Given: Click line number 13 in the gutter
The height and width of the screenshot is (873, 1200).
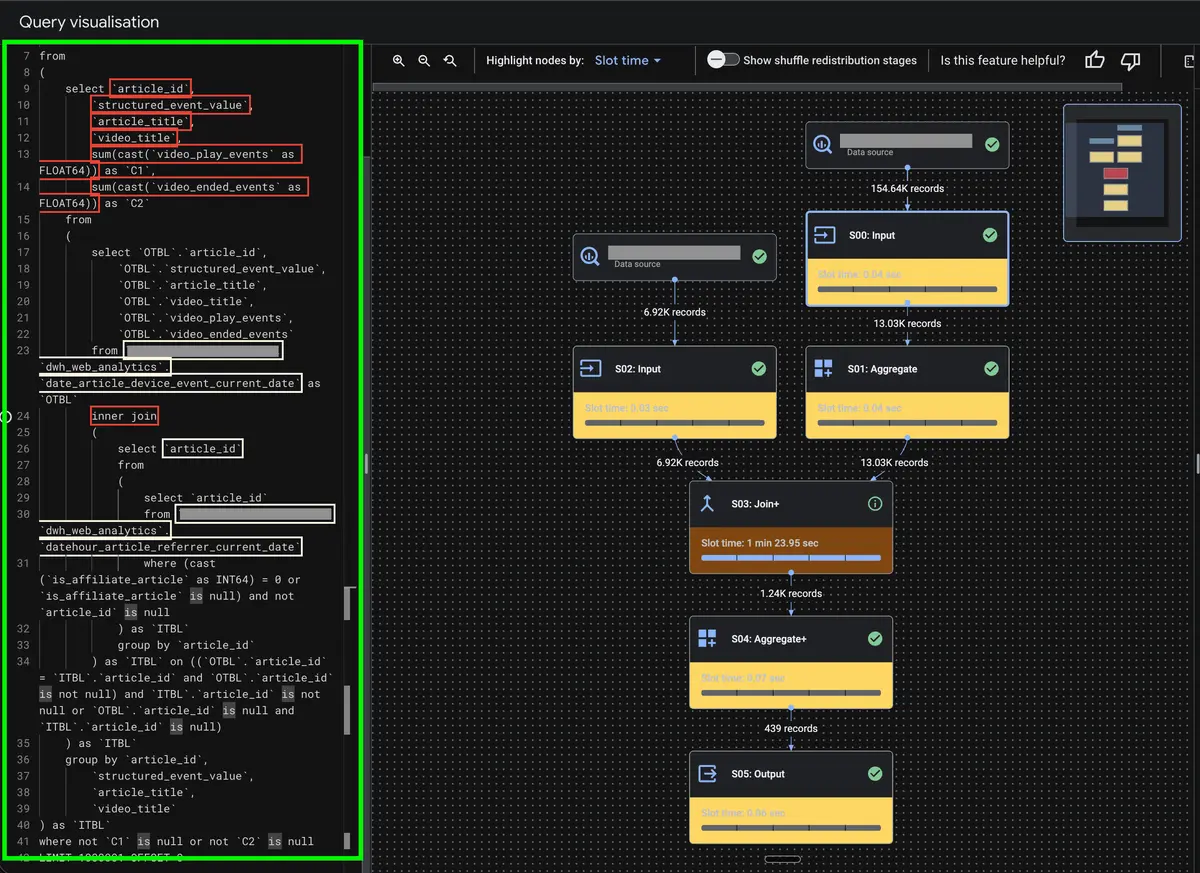Looking at the screenshot, I should pos(24,154).
